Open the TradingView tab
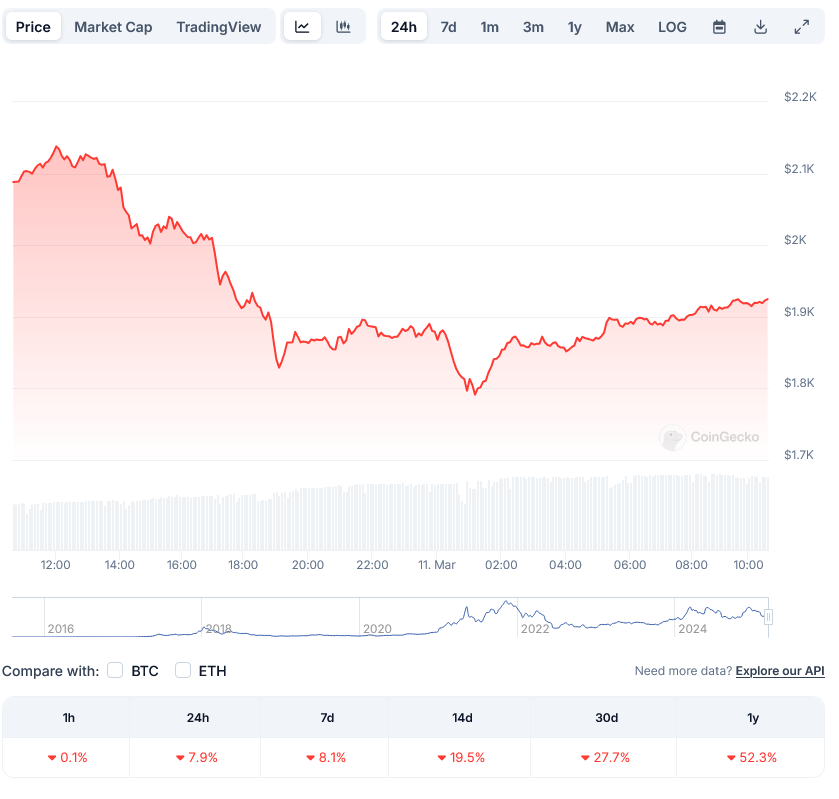 click(x=219, y=27)
